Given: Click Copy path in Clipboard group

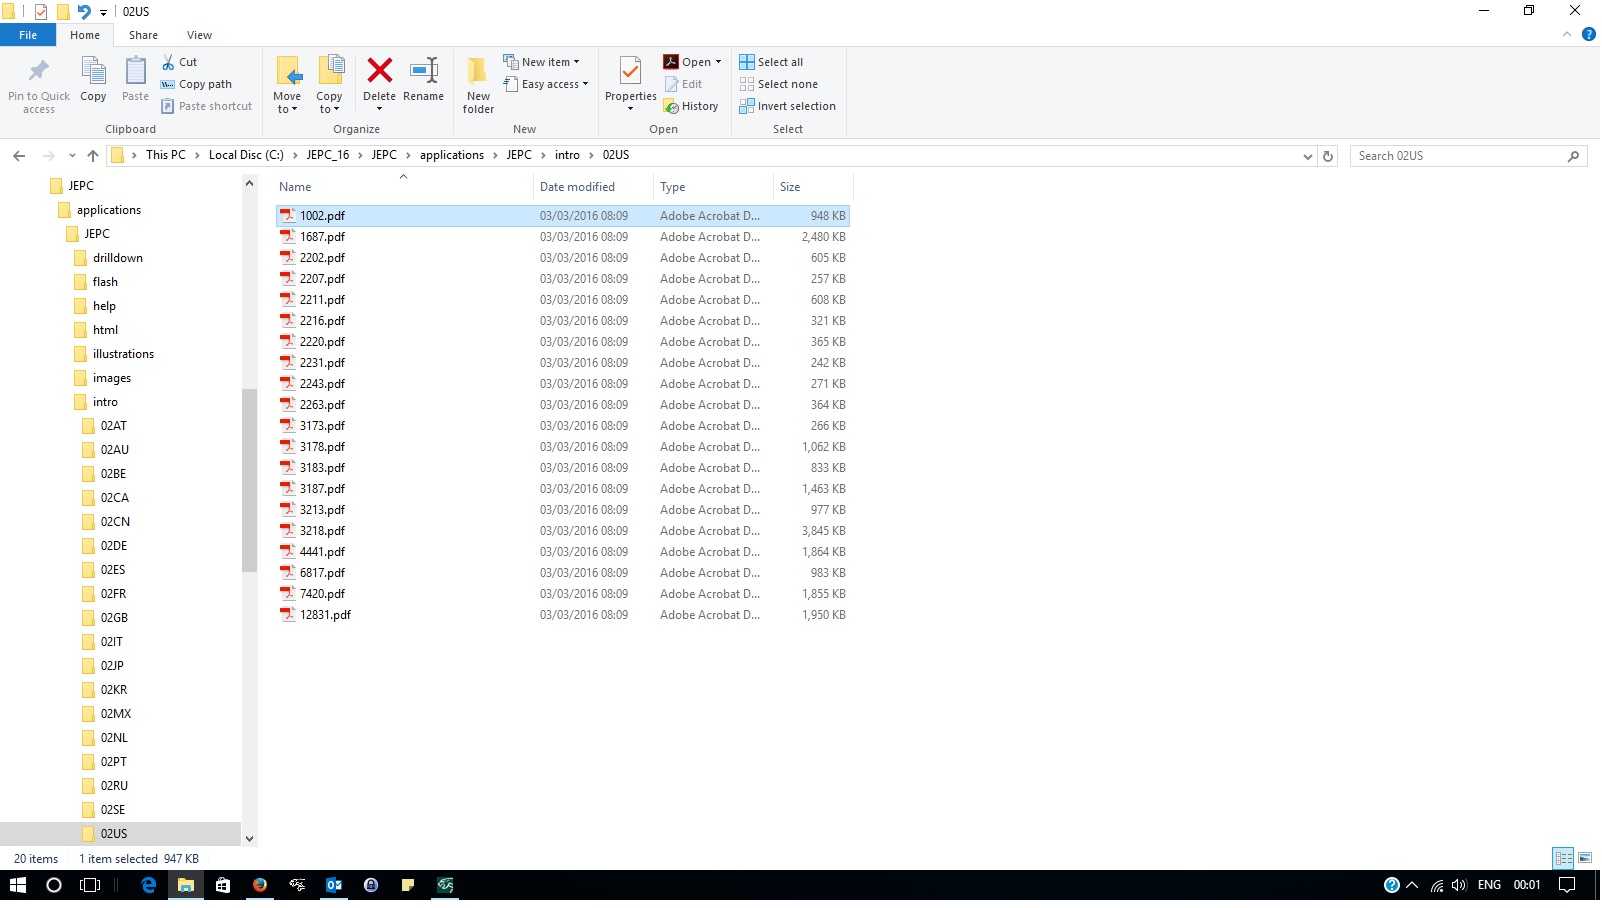Looking at the screenshot, I should (204, 84).
